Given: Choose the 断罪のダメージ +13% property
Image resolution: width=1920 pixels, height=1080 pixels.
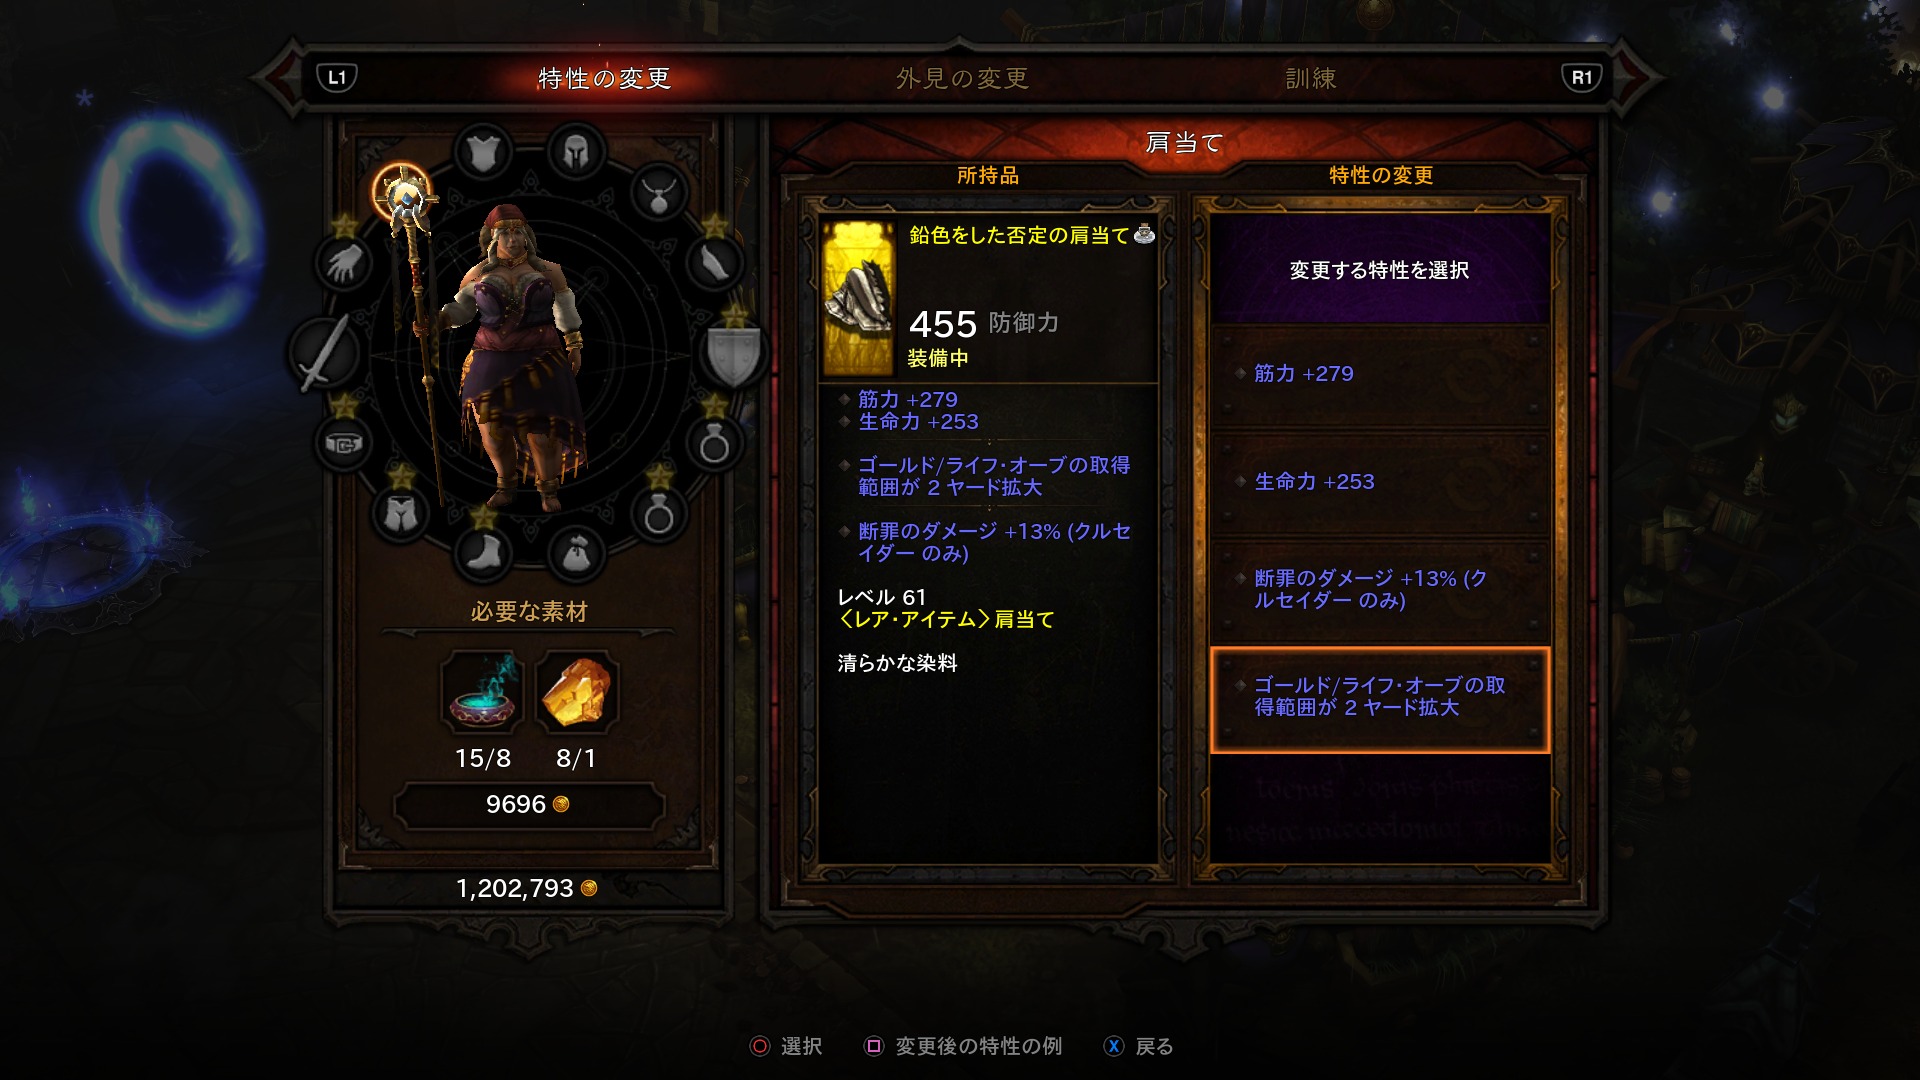Looking at the screenshot, I should coord(1380,590).
